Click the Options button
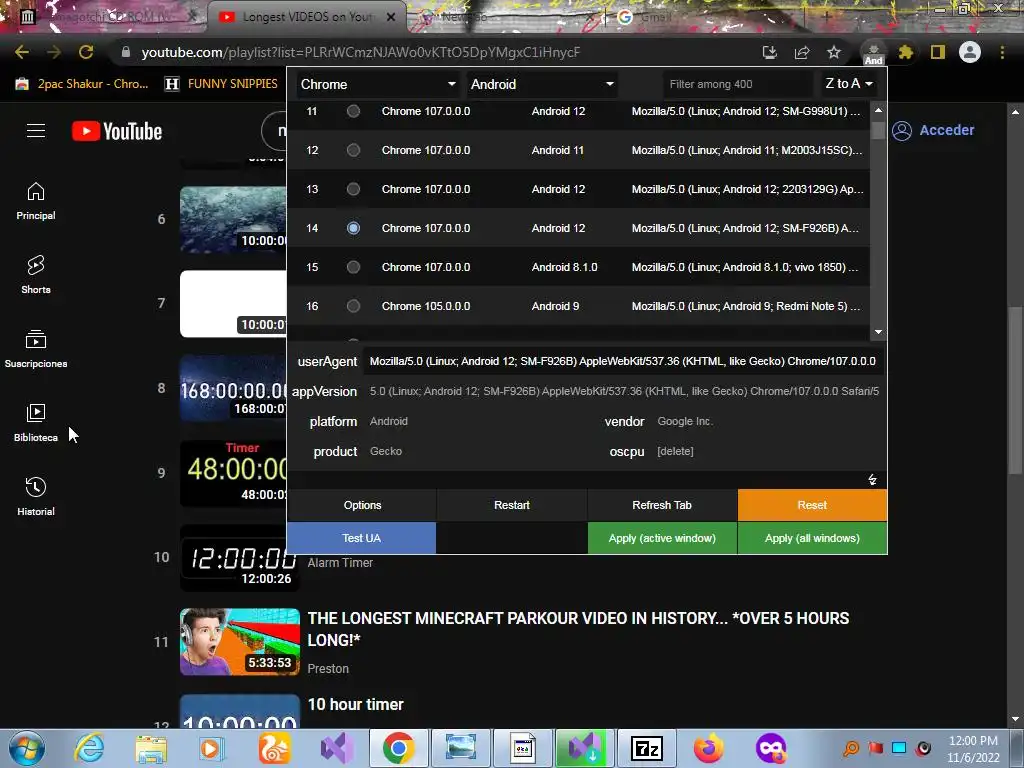1024x768 pixels. 362,505
